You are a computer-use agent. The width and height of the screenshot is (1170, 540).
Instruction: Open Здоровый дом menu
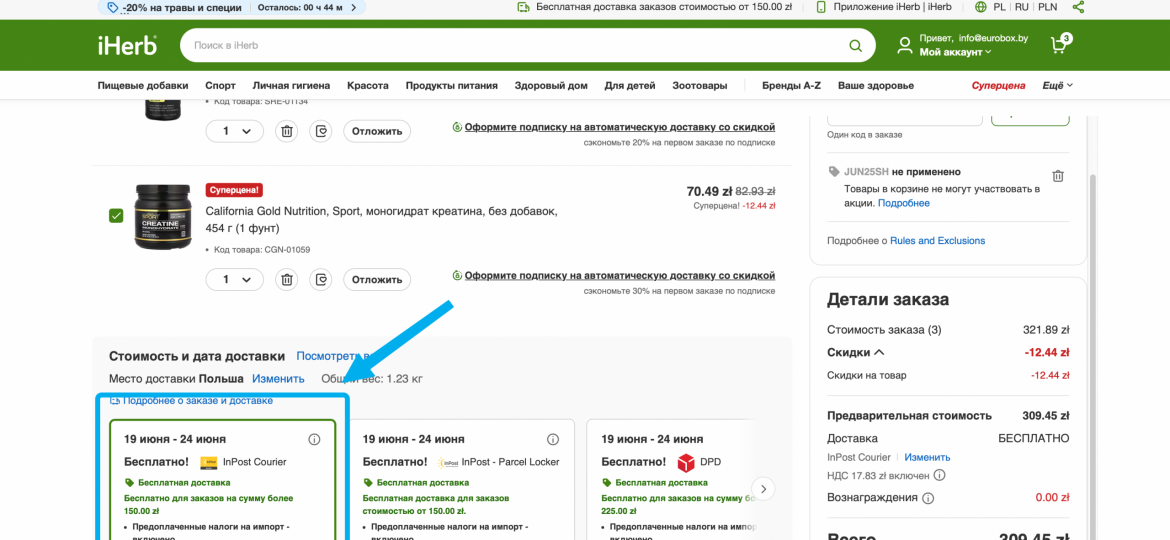point(551,86)
